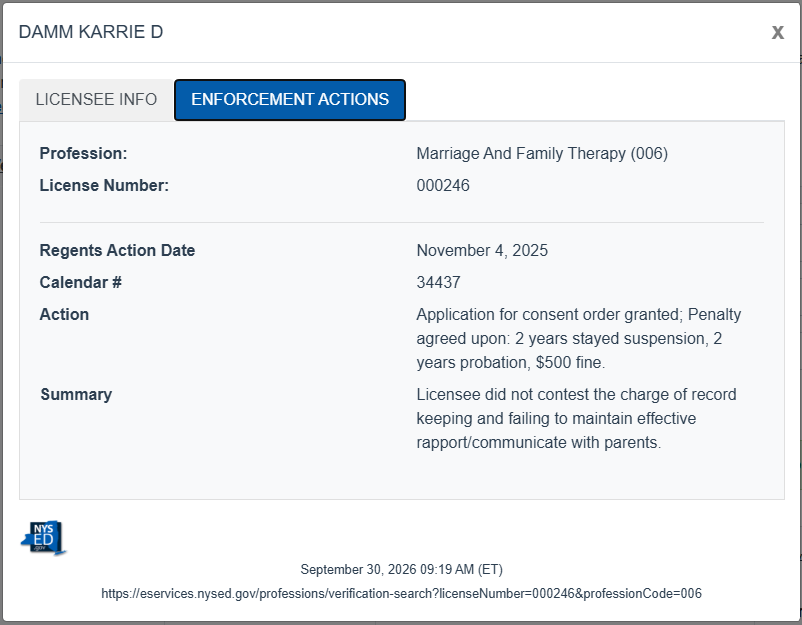Click the dialog title DAMM KARRIE D
802x625 pixels.
(x=91, y=32)
